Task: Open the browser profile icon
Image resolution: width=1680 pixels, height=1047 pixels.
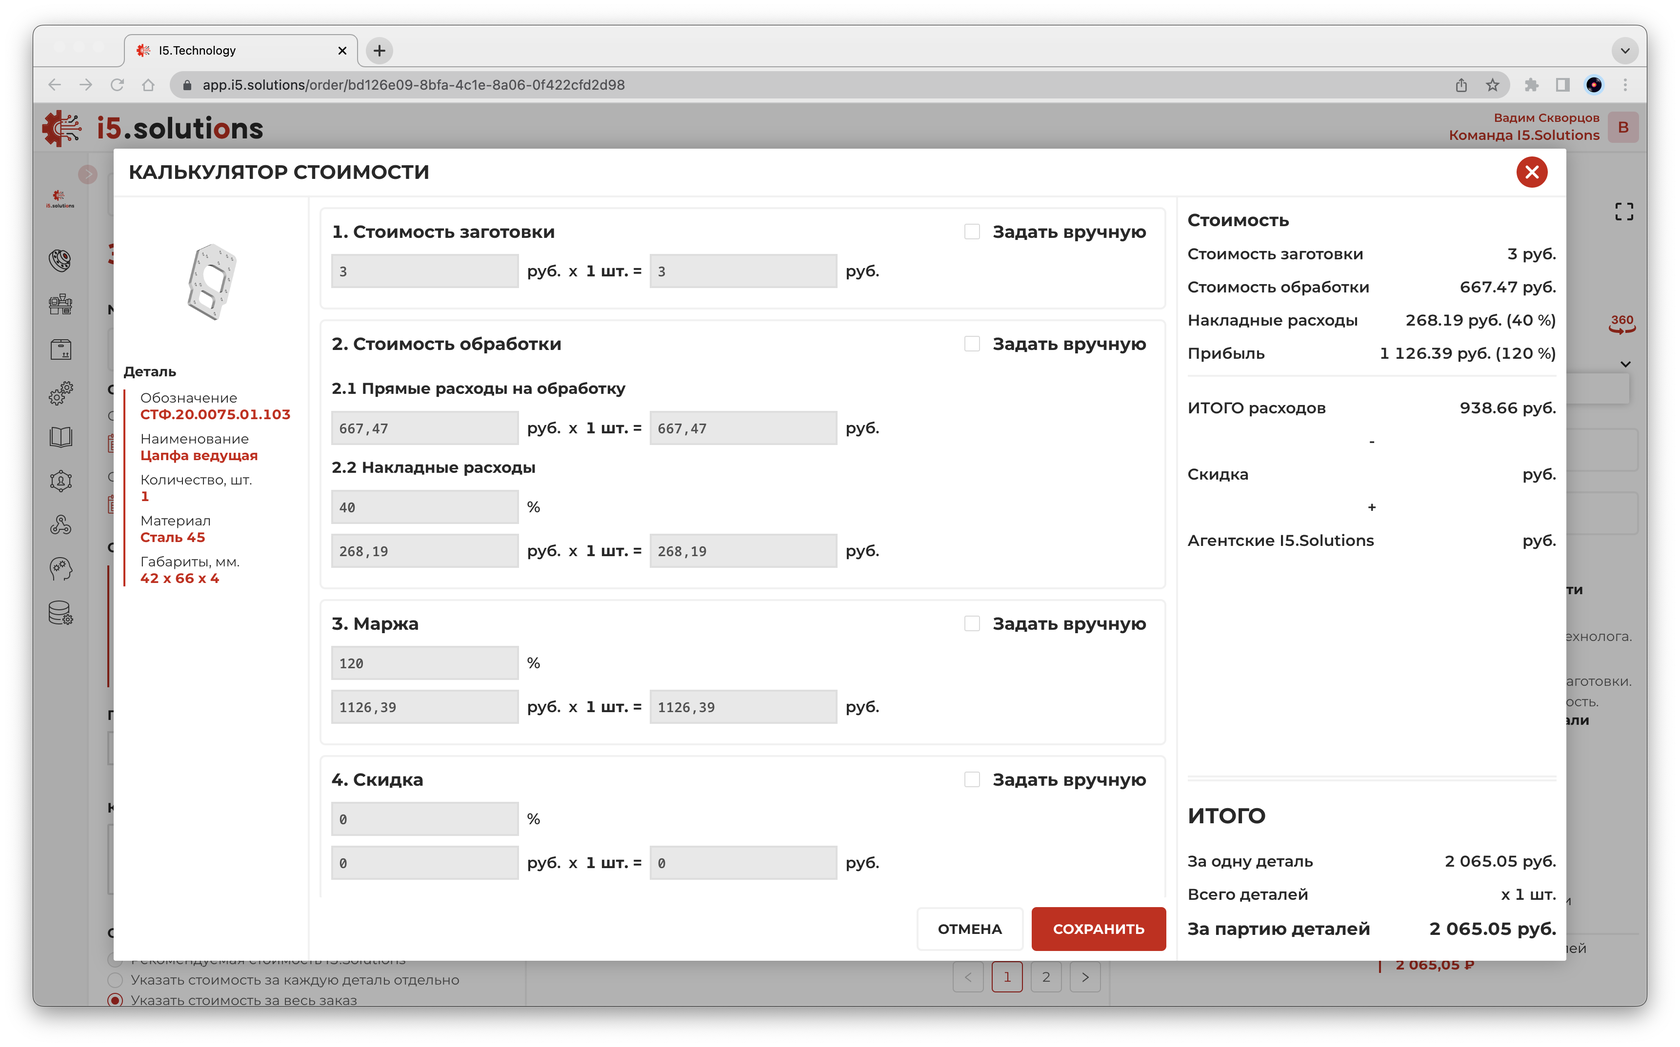Action: [x=1594, y=85]
